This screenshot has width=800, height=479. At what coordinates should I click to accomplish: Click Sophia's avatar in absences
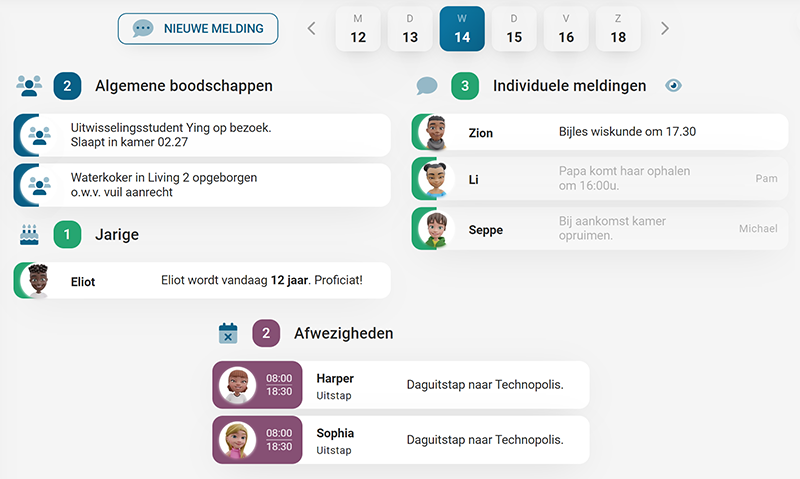pyautogui.click(x=237, y=440)
